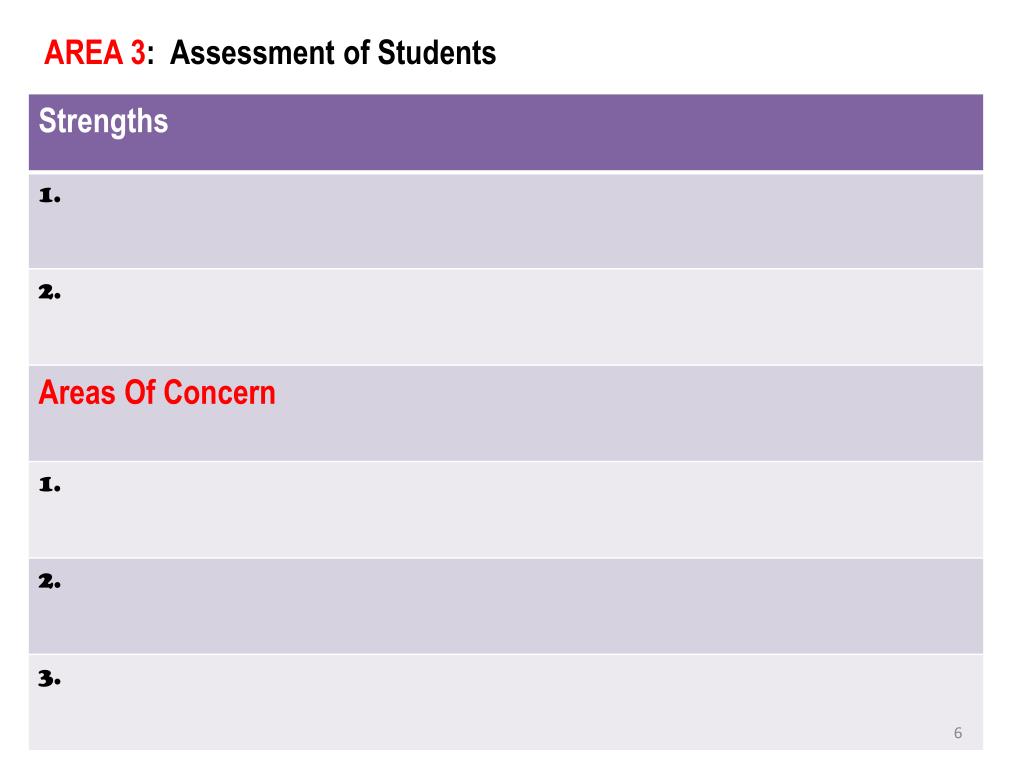Screen dimensions: 1024x768
Task: Click empty purple area of Strengths header bar
Action: click(x=575, y=133)
